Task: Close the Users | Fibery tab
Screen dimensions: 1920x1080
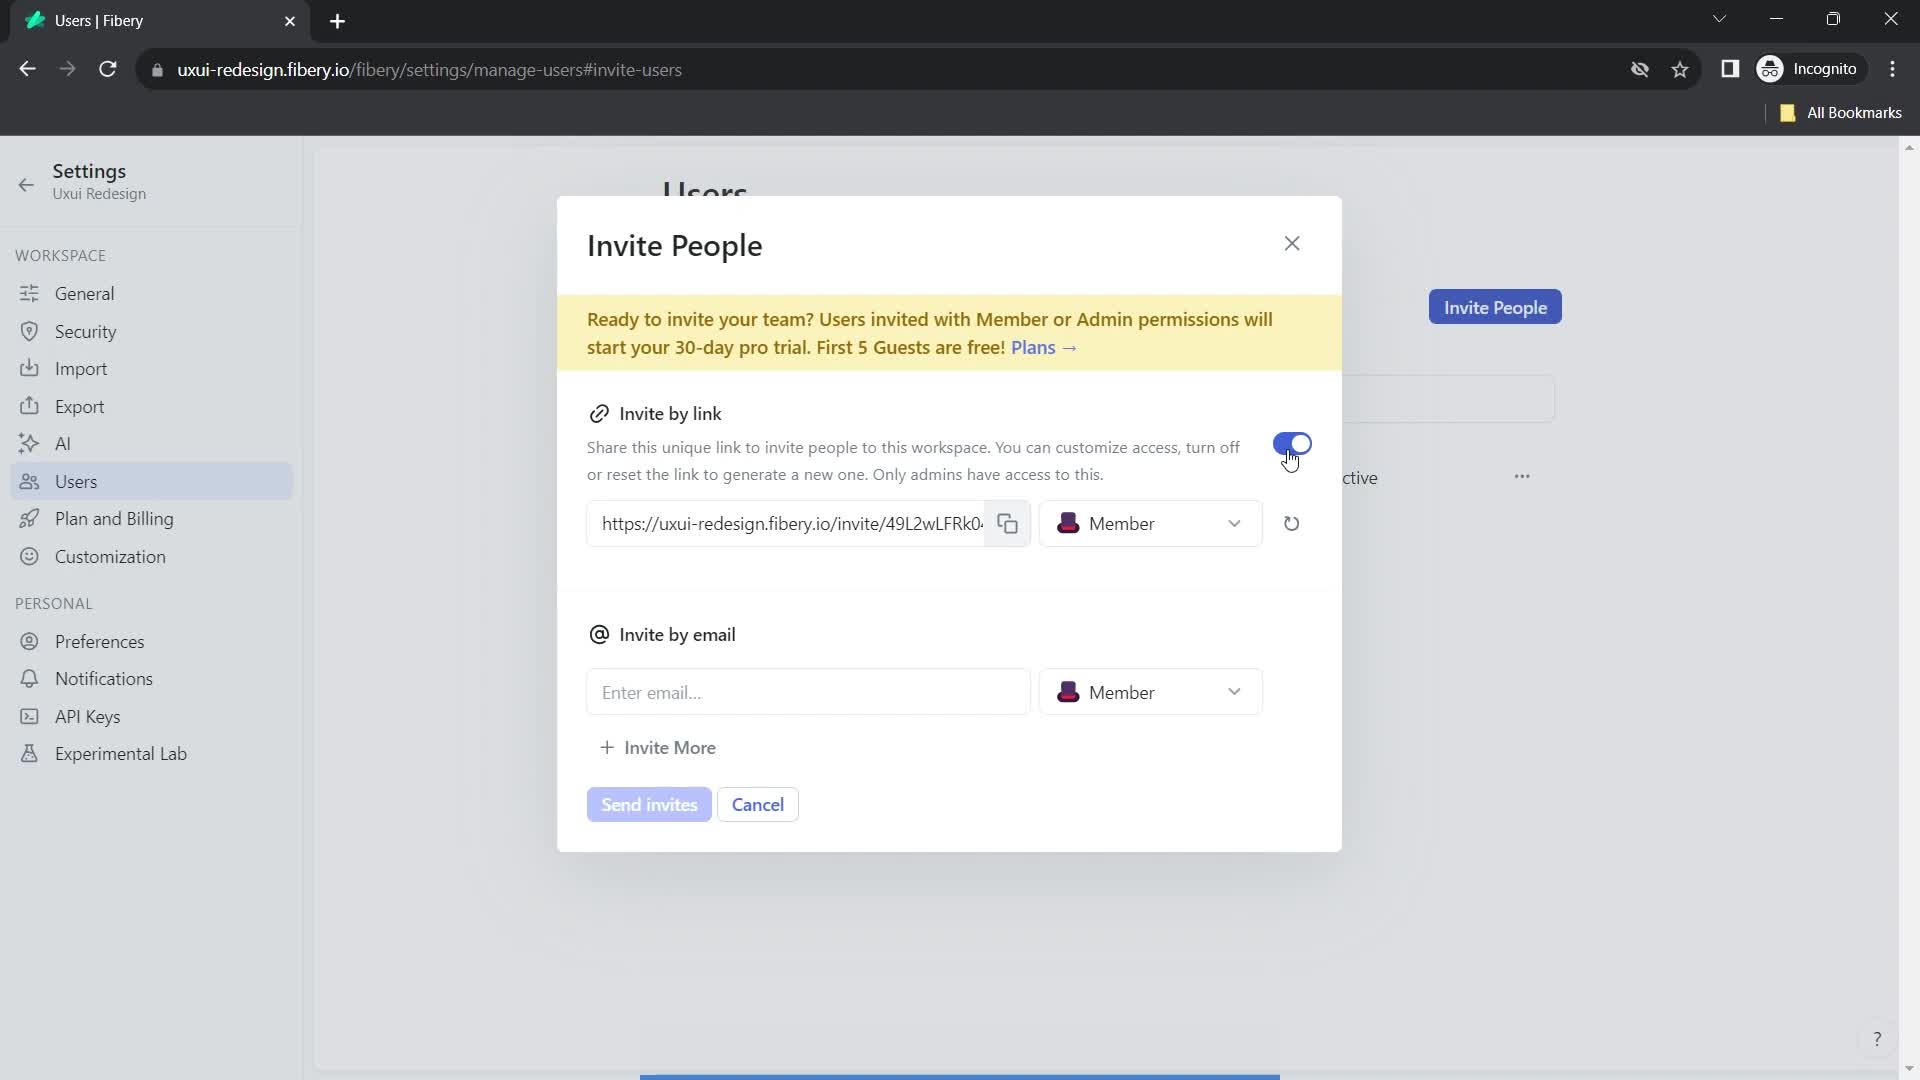Action: pos(290,21)
